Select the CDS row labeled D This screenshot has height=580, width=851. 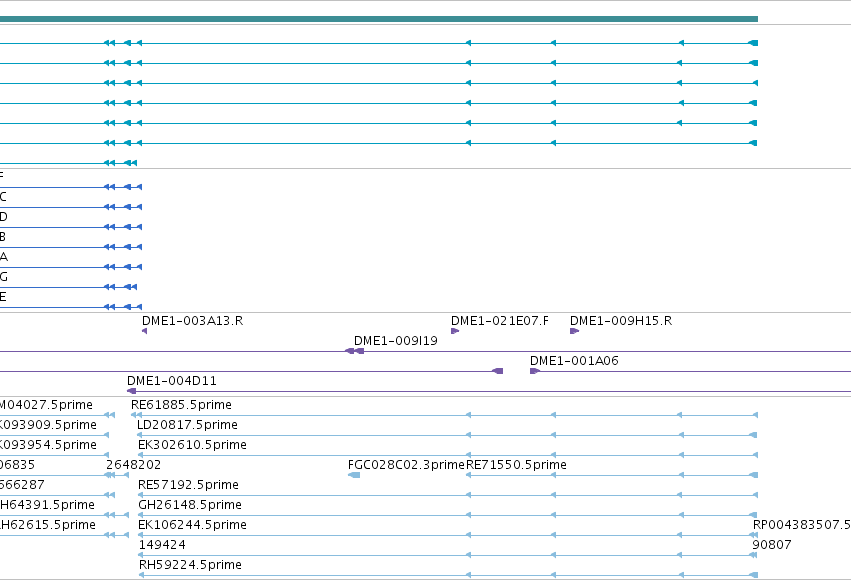click(71, 227)
